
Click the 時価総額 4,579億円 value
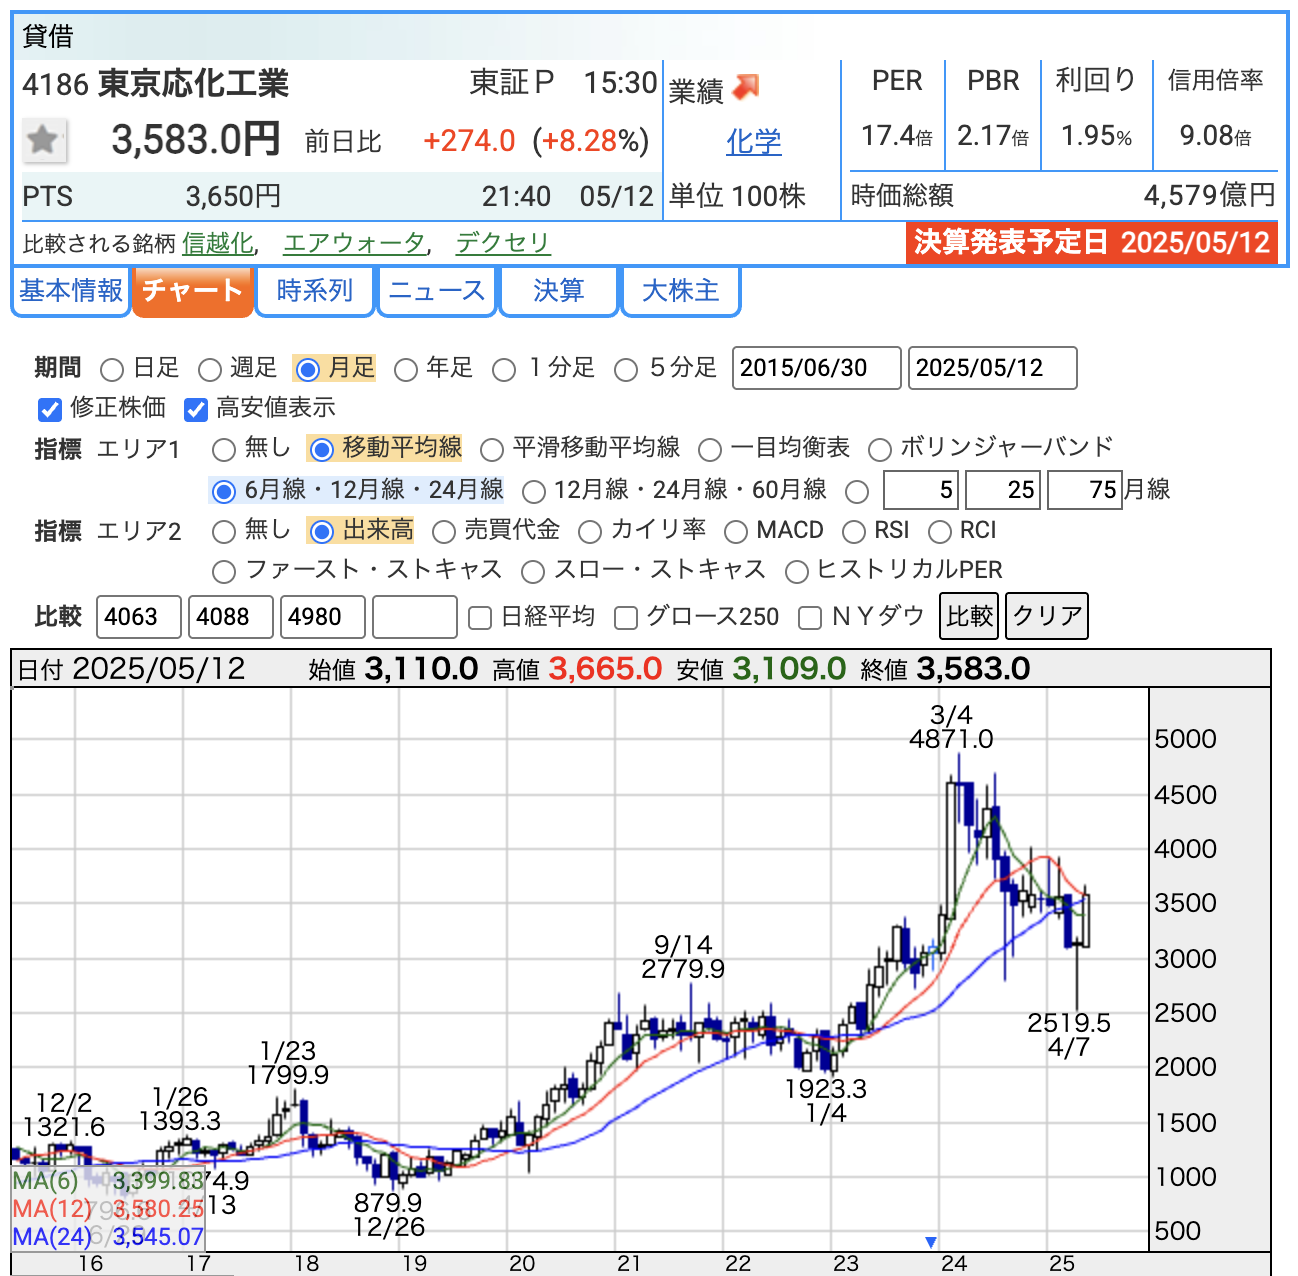(1210, 195)
